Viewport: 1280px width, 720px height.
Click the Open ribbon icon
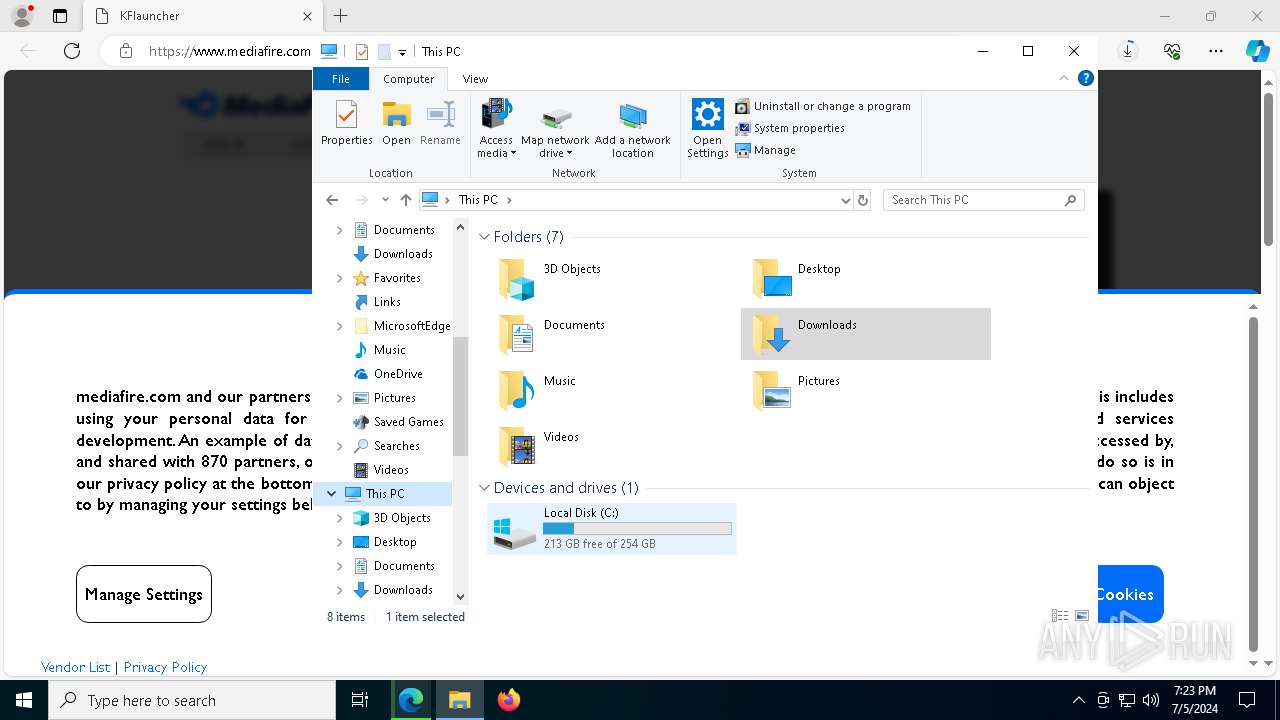396,123
